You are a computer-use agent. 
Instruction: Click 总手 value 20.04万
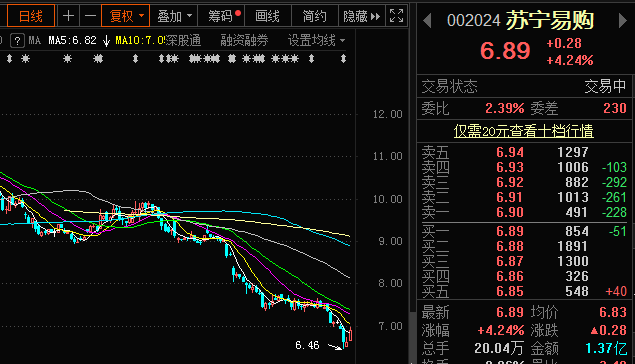click(x=499, y=348)
